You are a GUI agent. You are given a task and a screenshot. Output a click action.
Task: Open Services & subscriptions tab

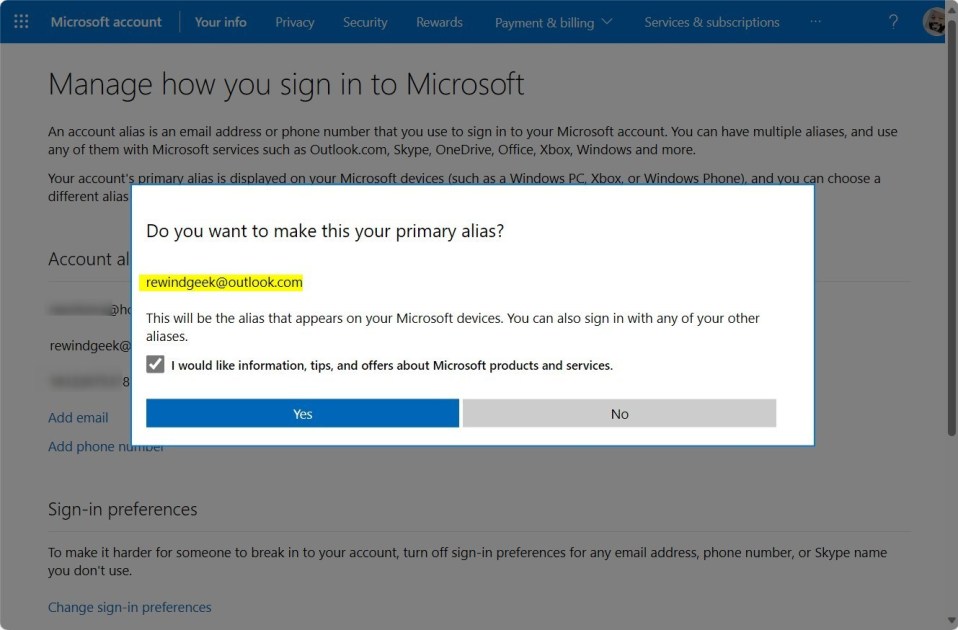pyautogui.click(x=711, y=22)
